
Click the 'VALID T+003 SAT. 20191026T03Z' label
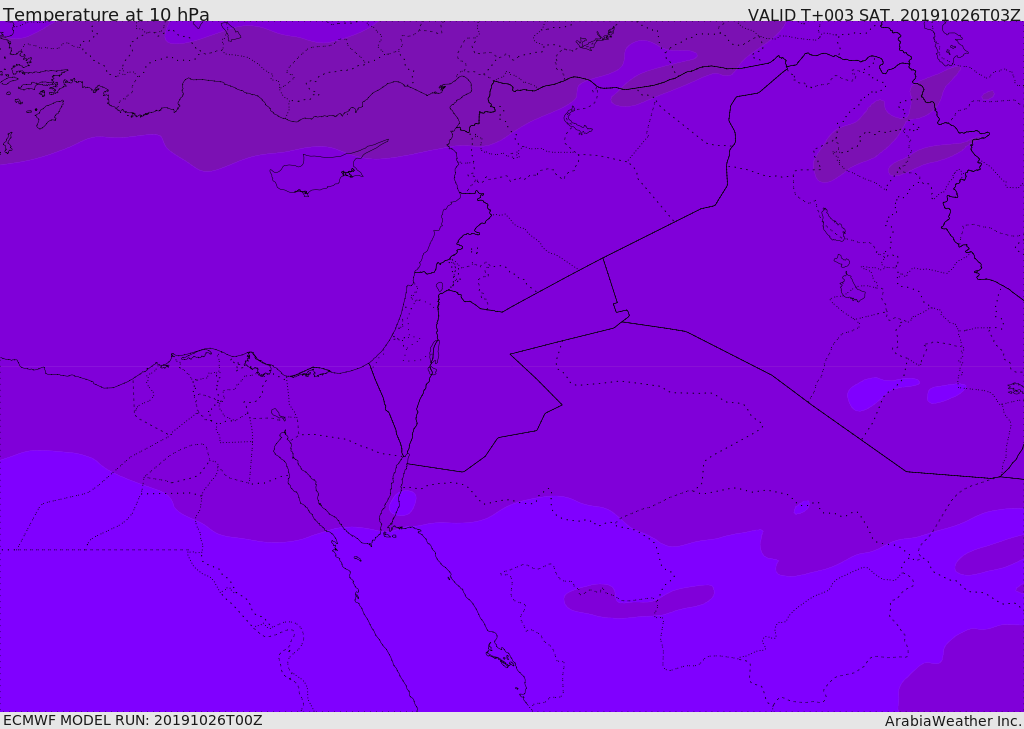(884, 14)
